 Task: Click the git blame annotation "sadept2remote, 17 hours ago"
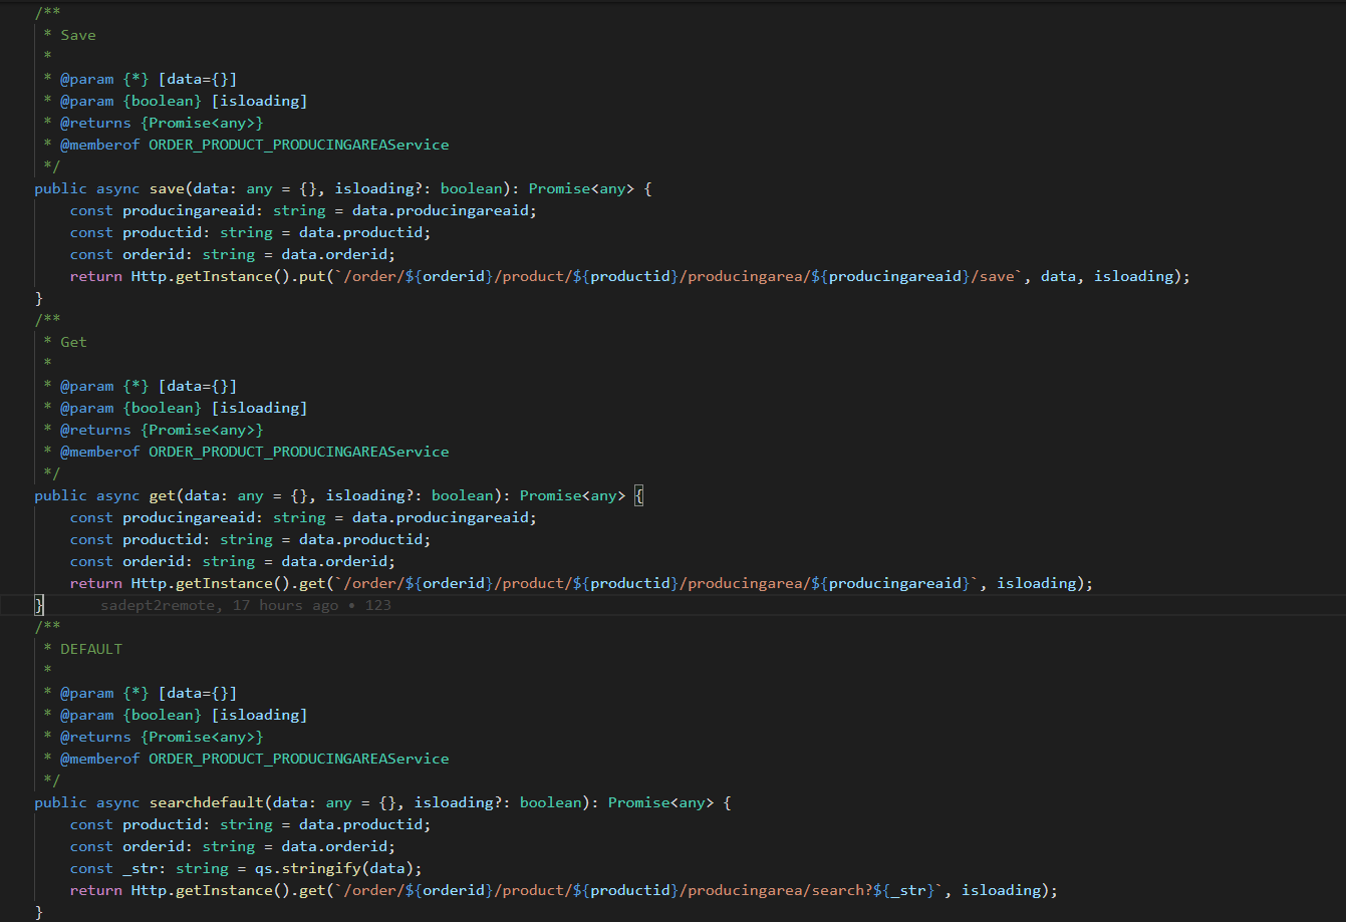(220, 605)
